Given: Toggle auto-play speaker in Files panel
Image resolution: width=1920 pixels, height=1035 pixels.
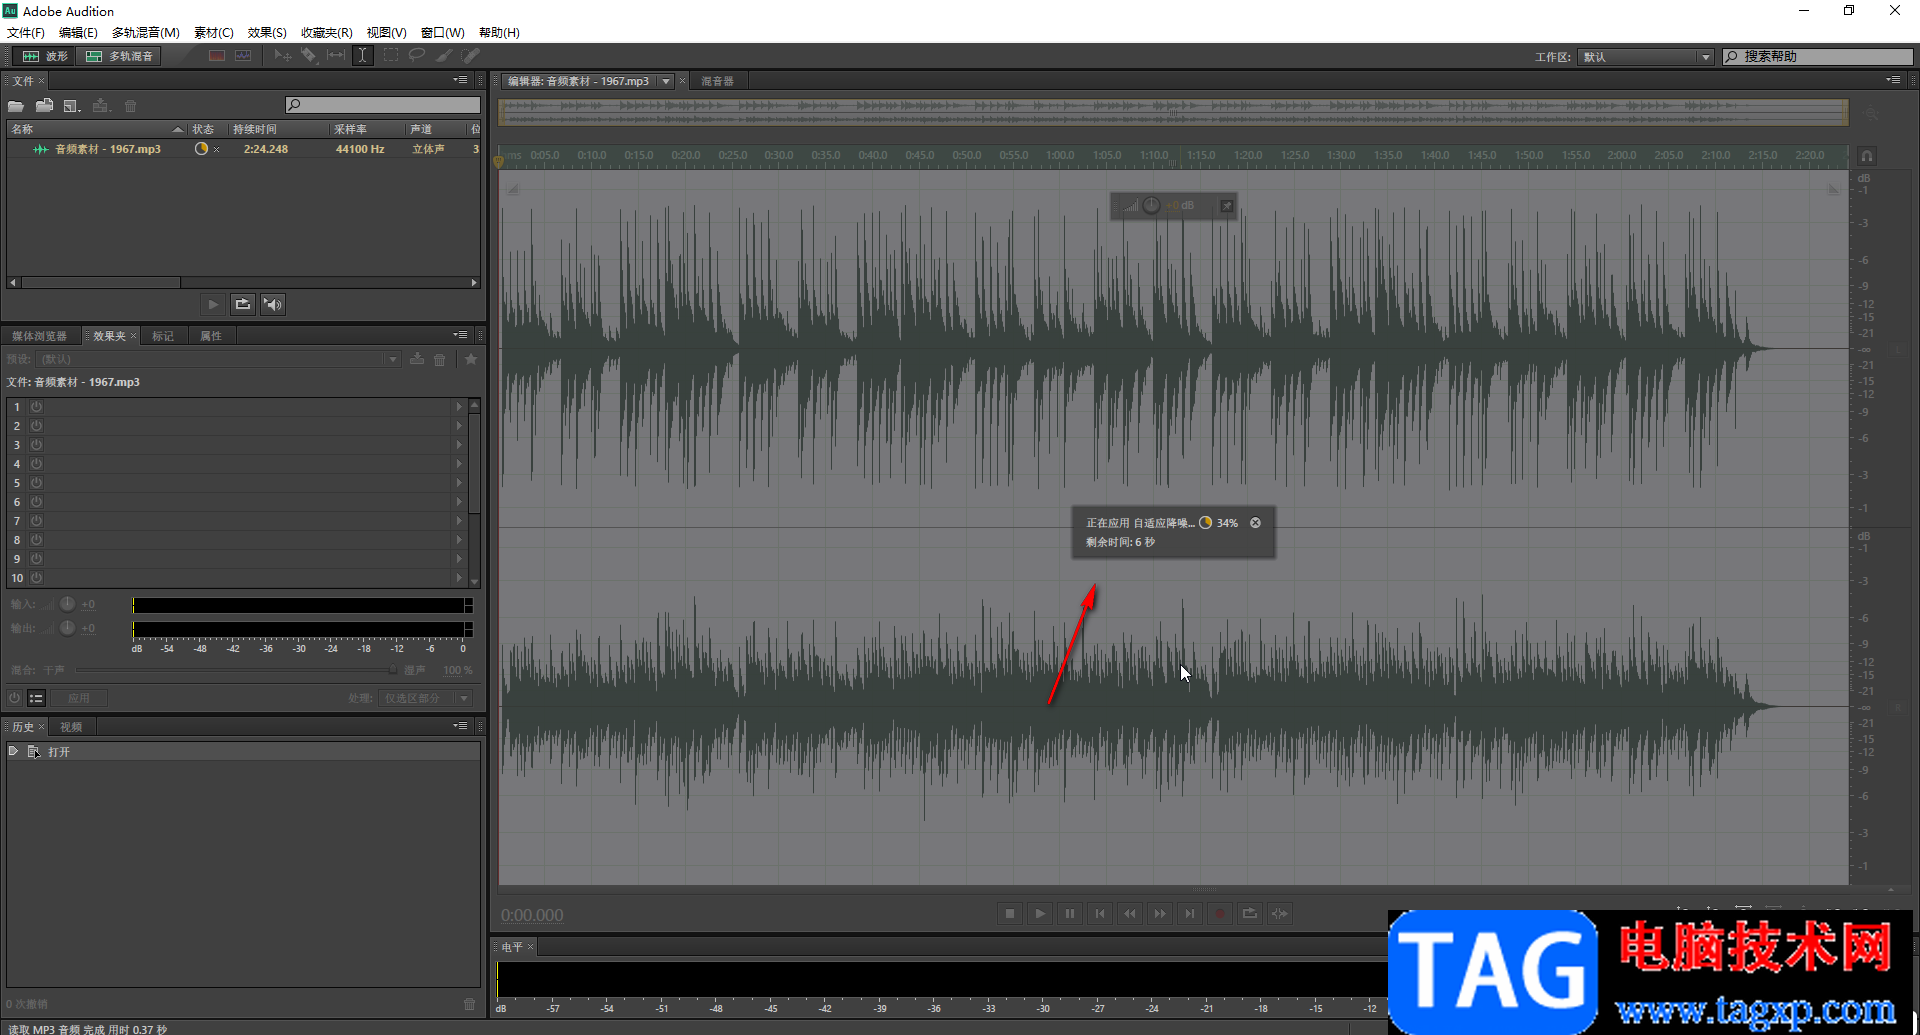Looking at the screenshot, I should 273,304.
